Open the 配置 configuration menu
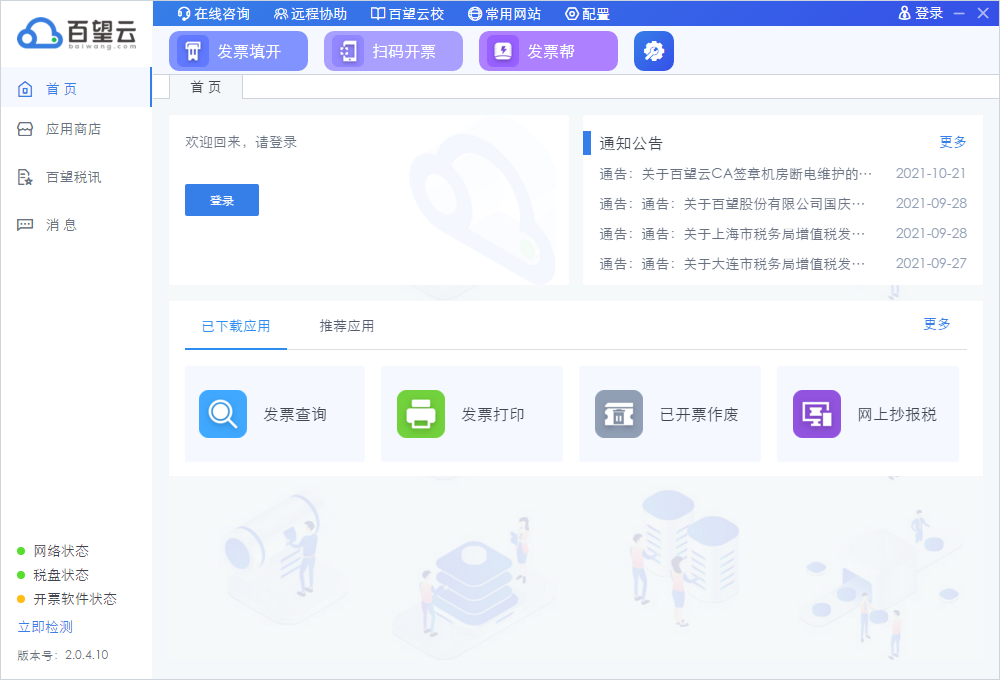The width and height of the screenshot is (1000, 680). coord(587,14)
